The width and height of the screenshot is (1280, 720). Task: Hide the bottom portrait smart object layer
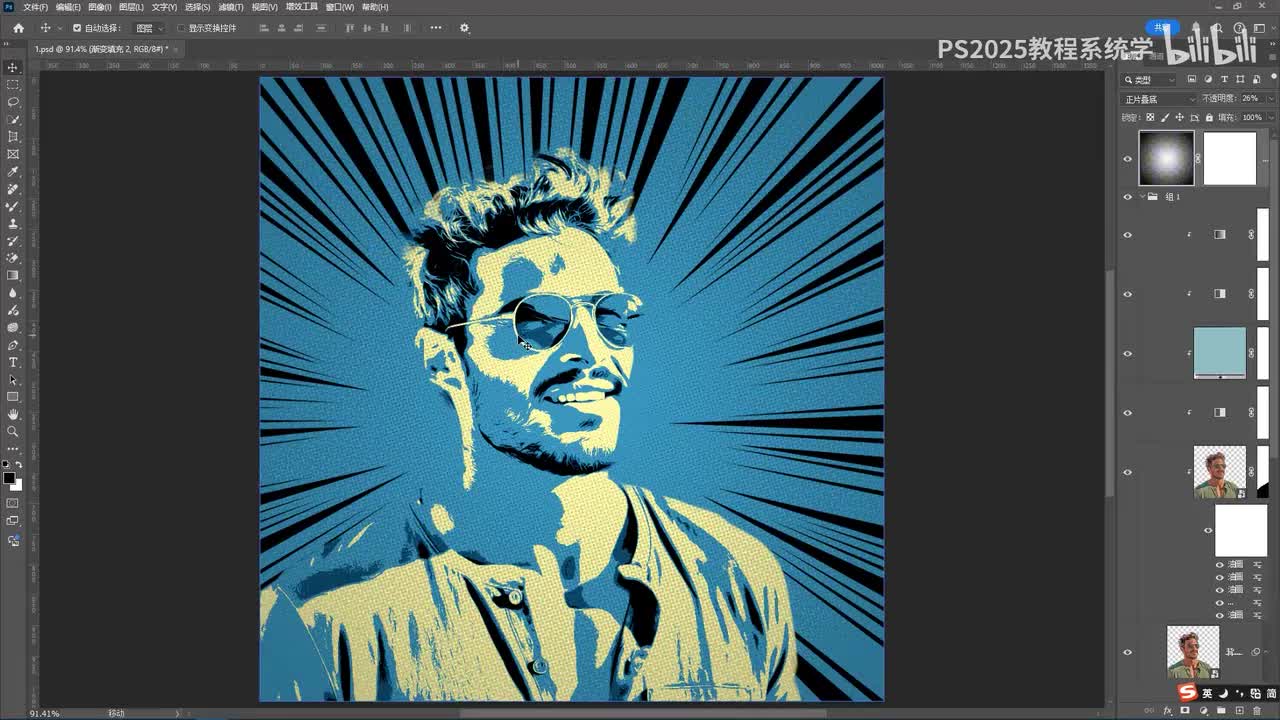tap(1128, 652)
